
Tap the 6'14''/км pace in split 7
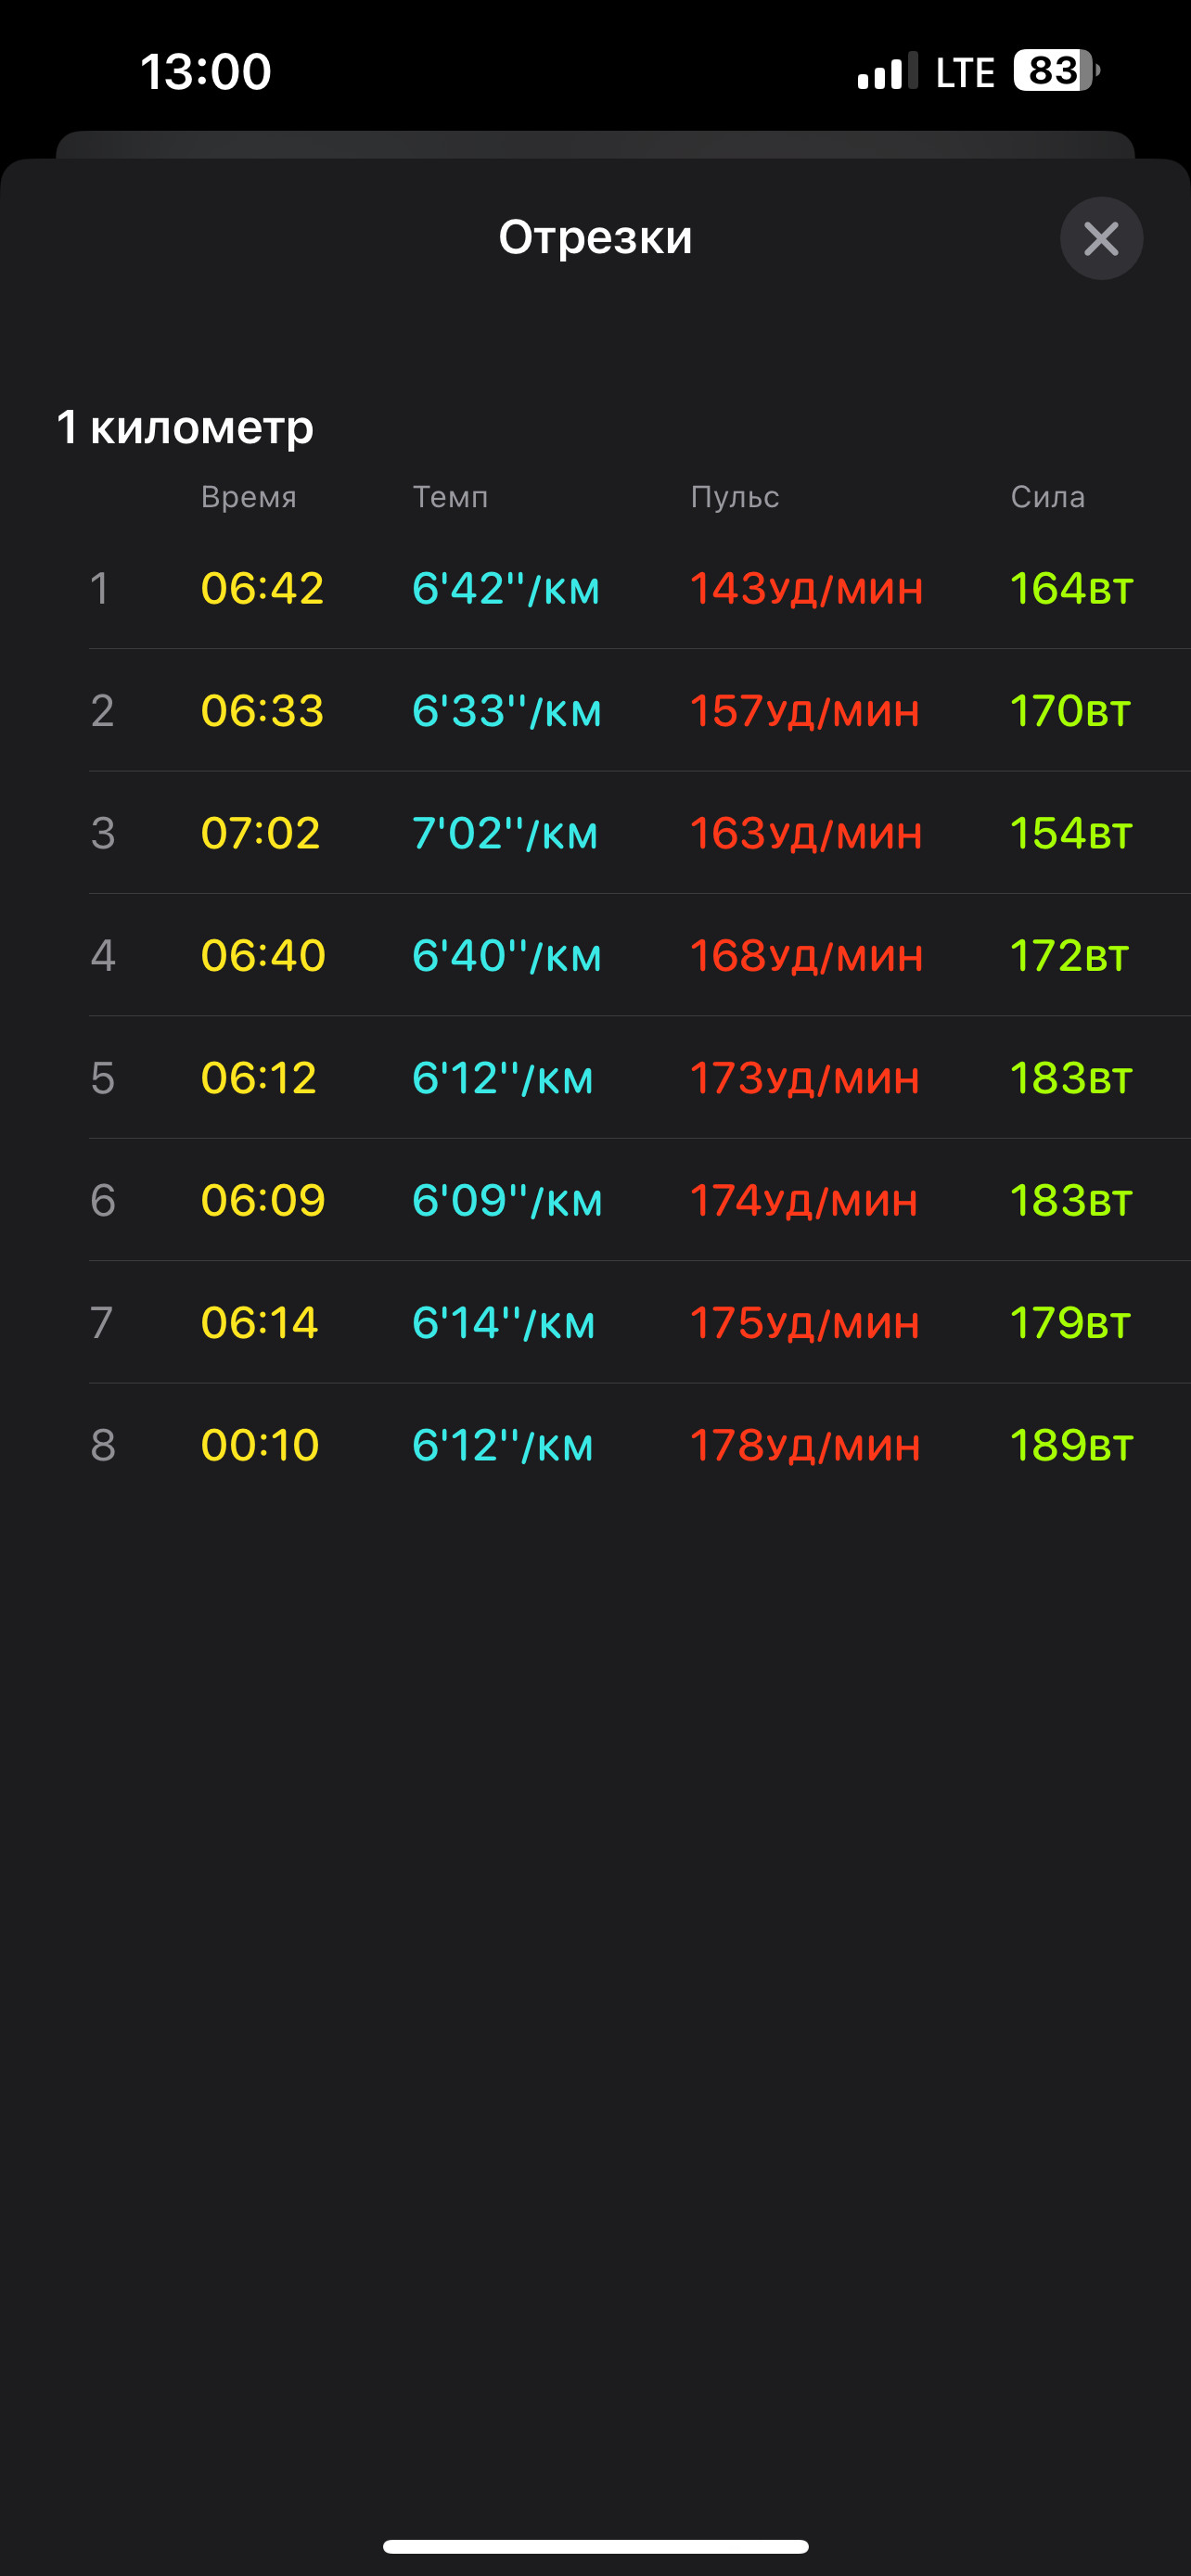point(504,1323)
